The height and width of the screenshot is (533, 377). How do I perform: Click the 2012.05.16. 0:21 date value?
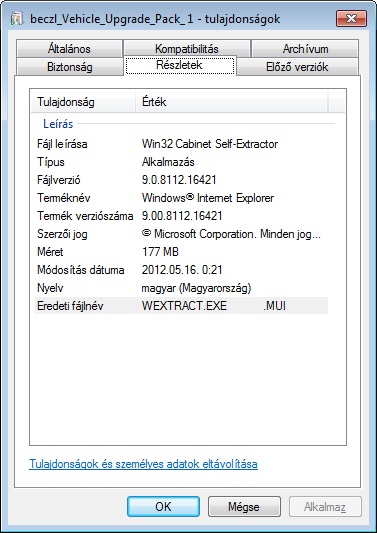pos(182,270)
